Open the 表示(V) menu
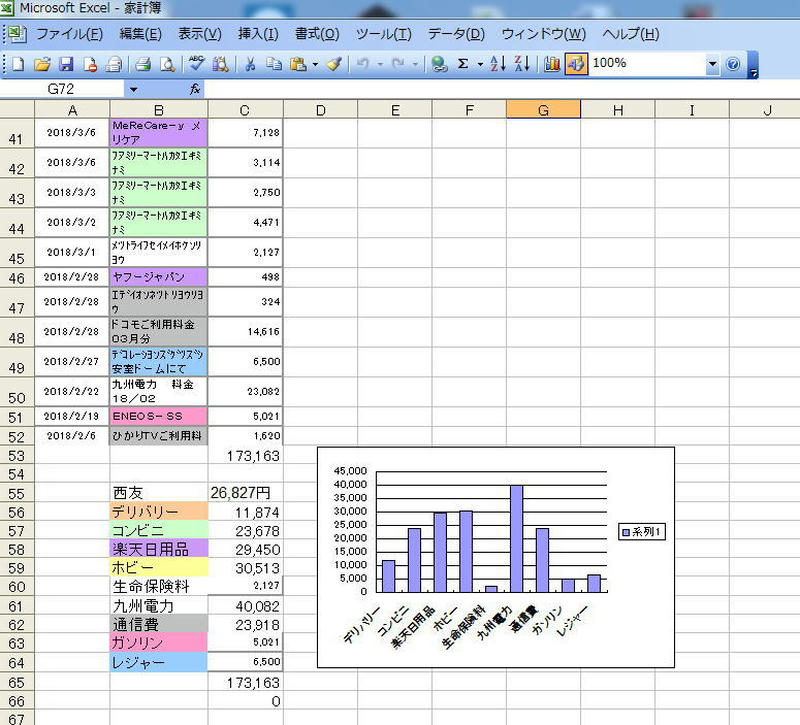Viewport: 800px width, 725px height. (x=199, y=34)
